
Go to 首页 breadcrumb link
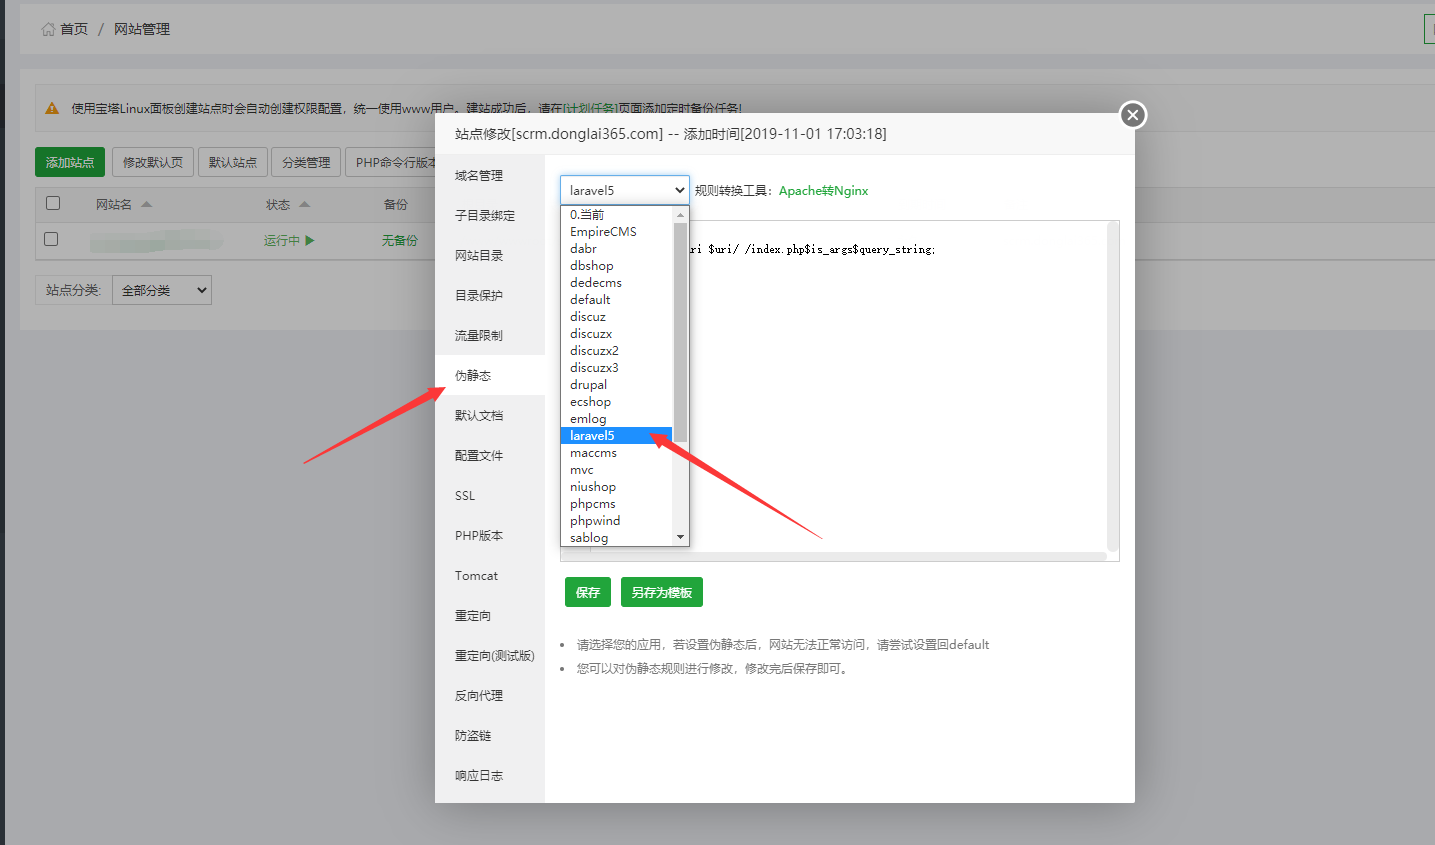(x=74, y=29)
